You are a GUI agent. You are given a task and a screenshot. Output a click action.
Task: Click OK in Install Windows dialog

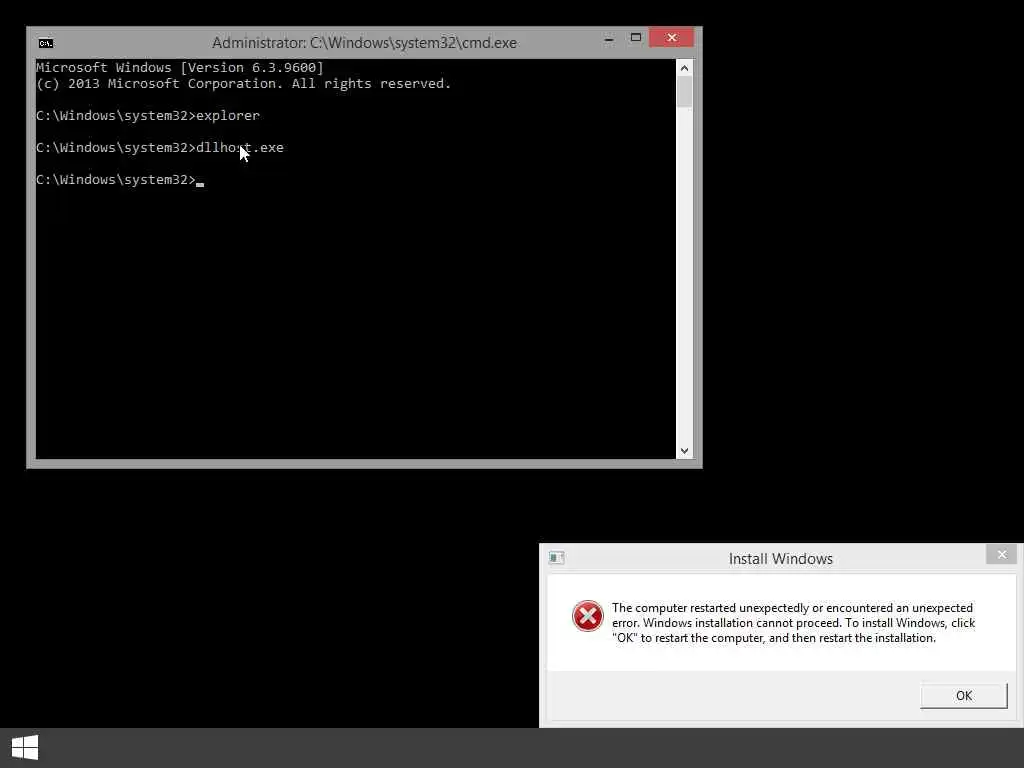963,696
